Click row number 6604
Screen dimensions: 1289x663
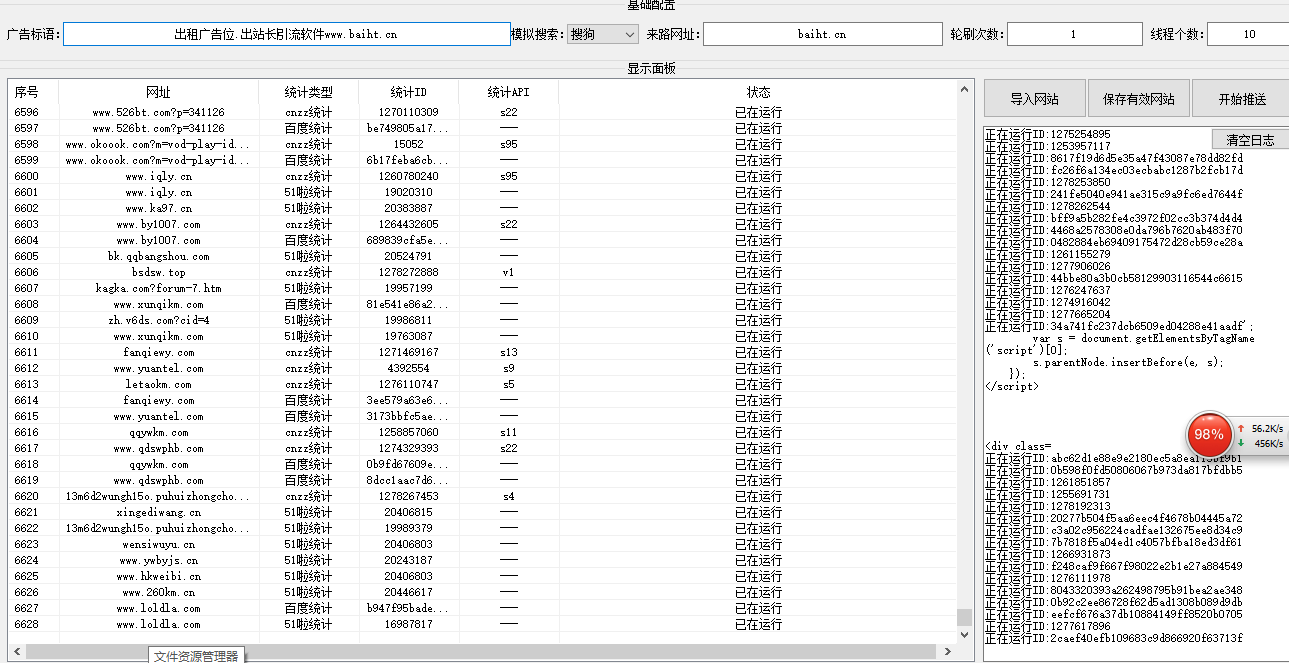coord(26,240)
